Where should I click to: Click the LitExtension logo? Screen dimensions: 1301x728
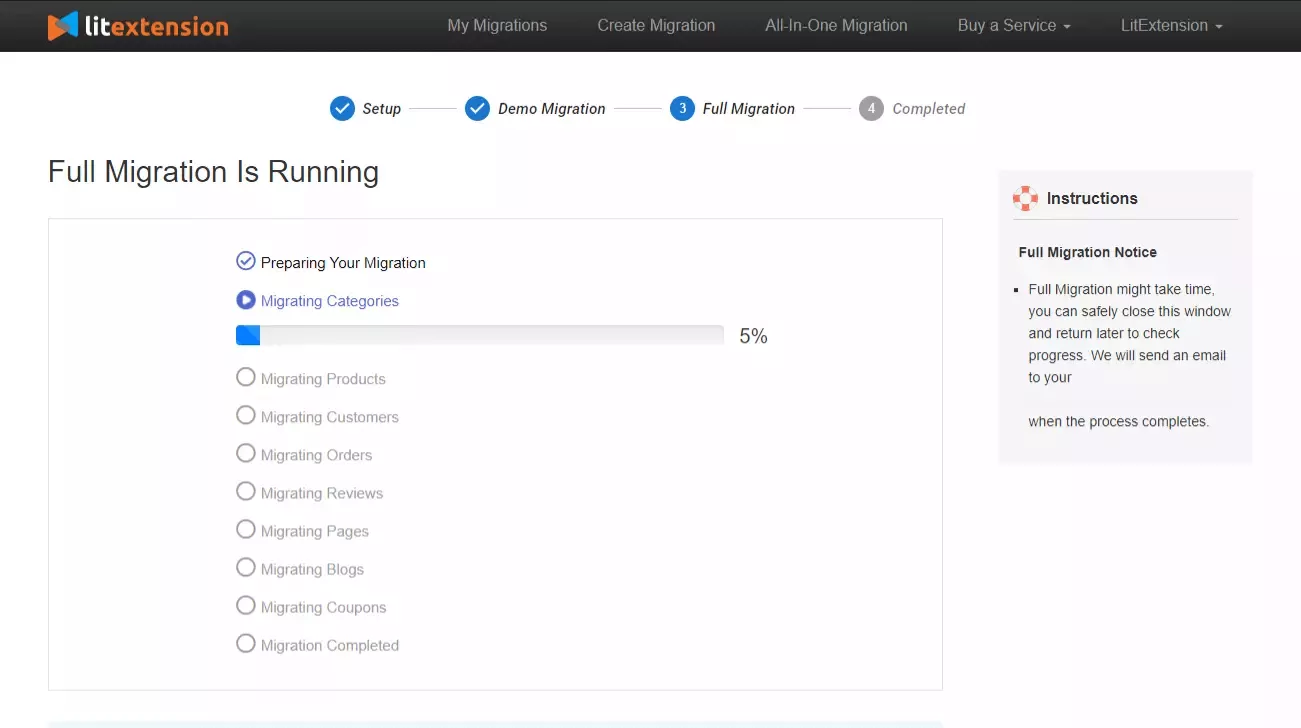coord(137,26)
